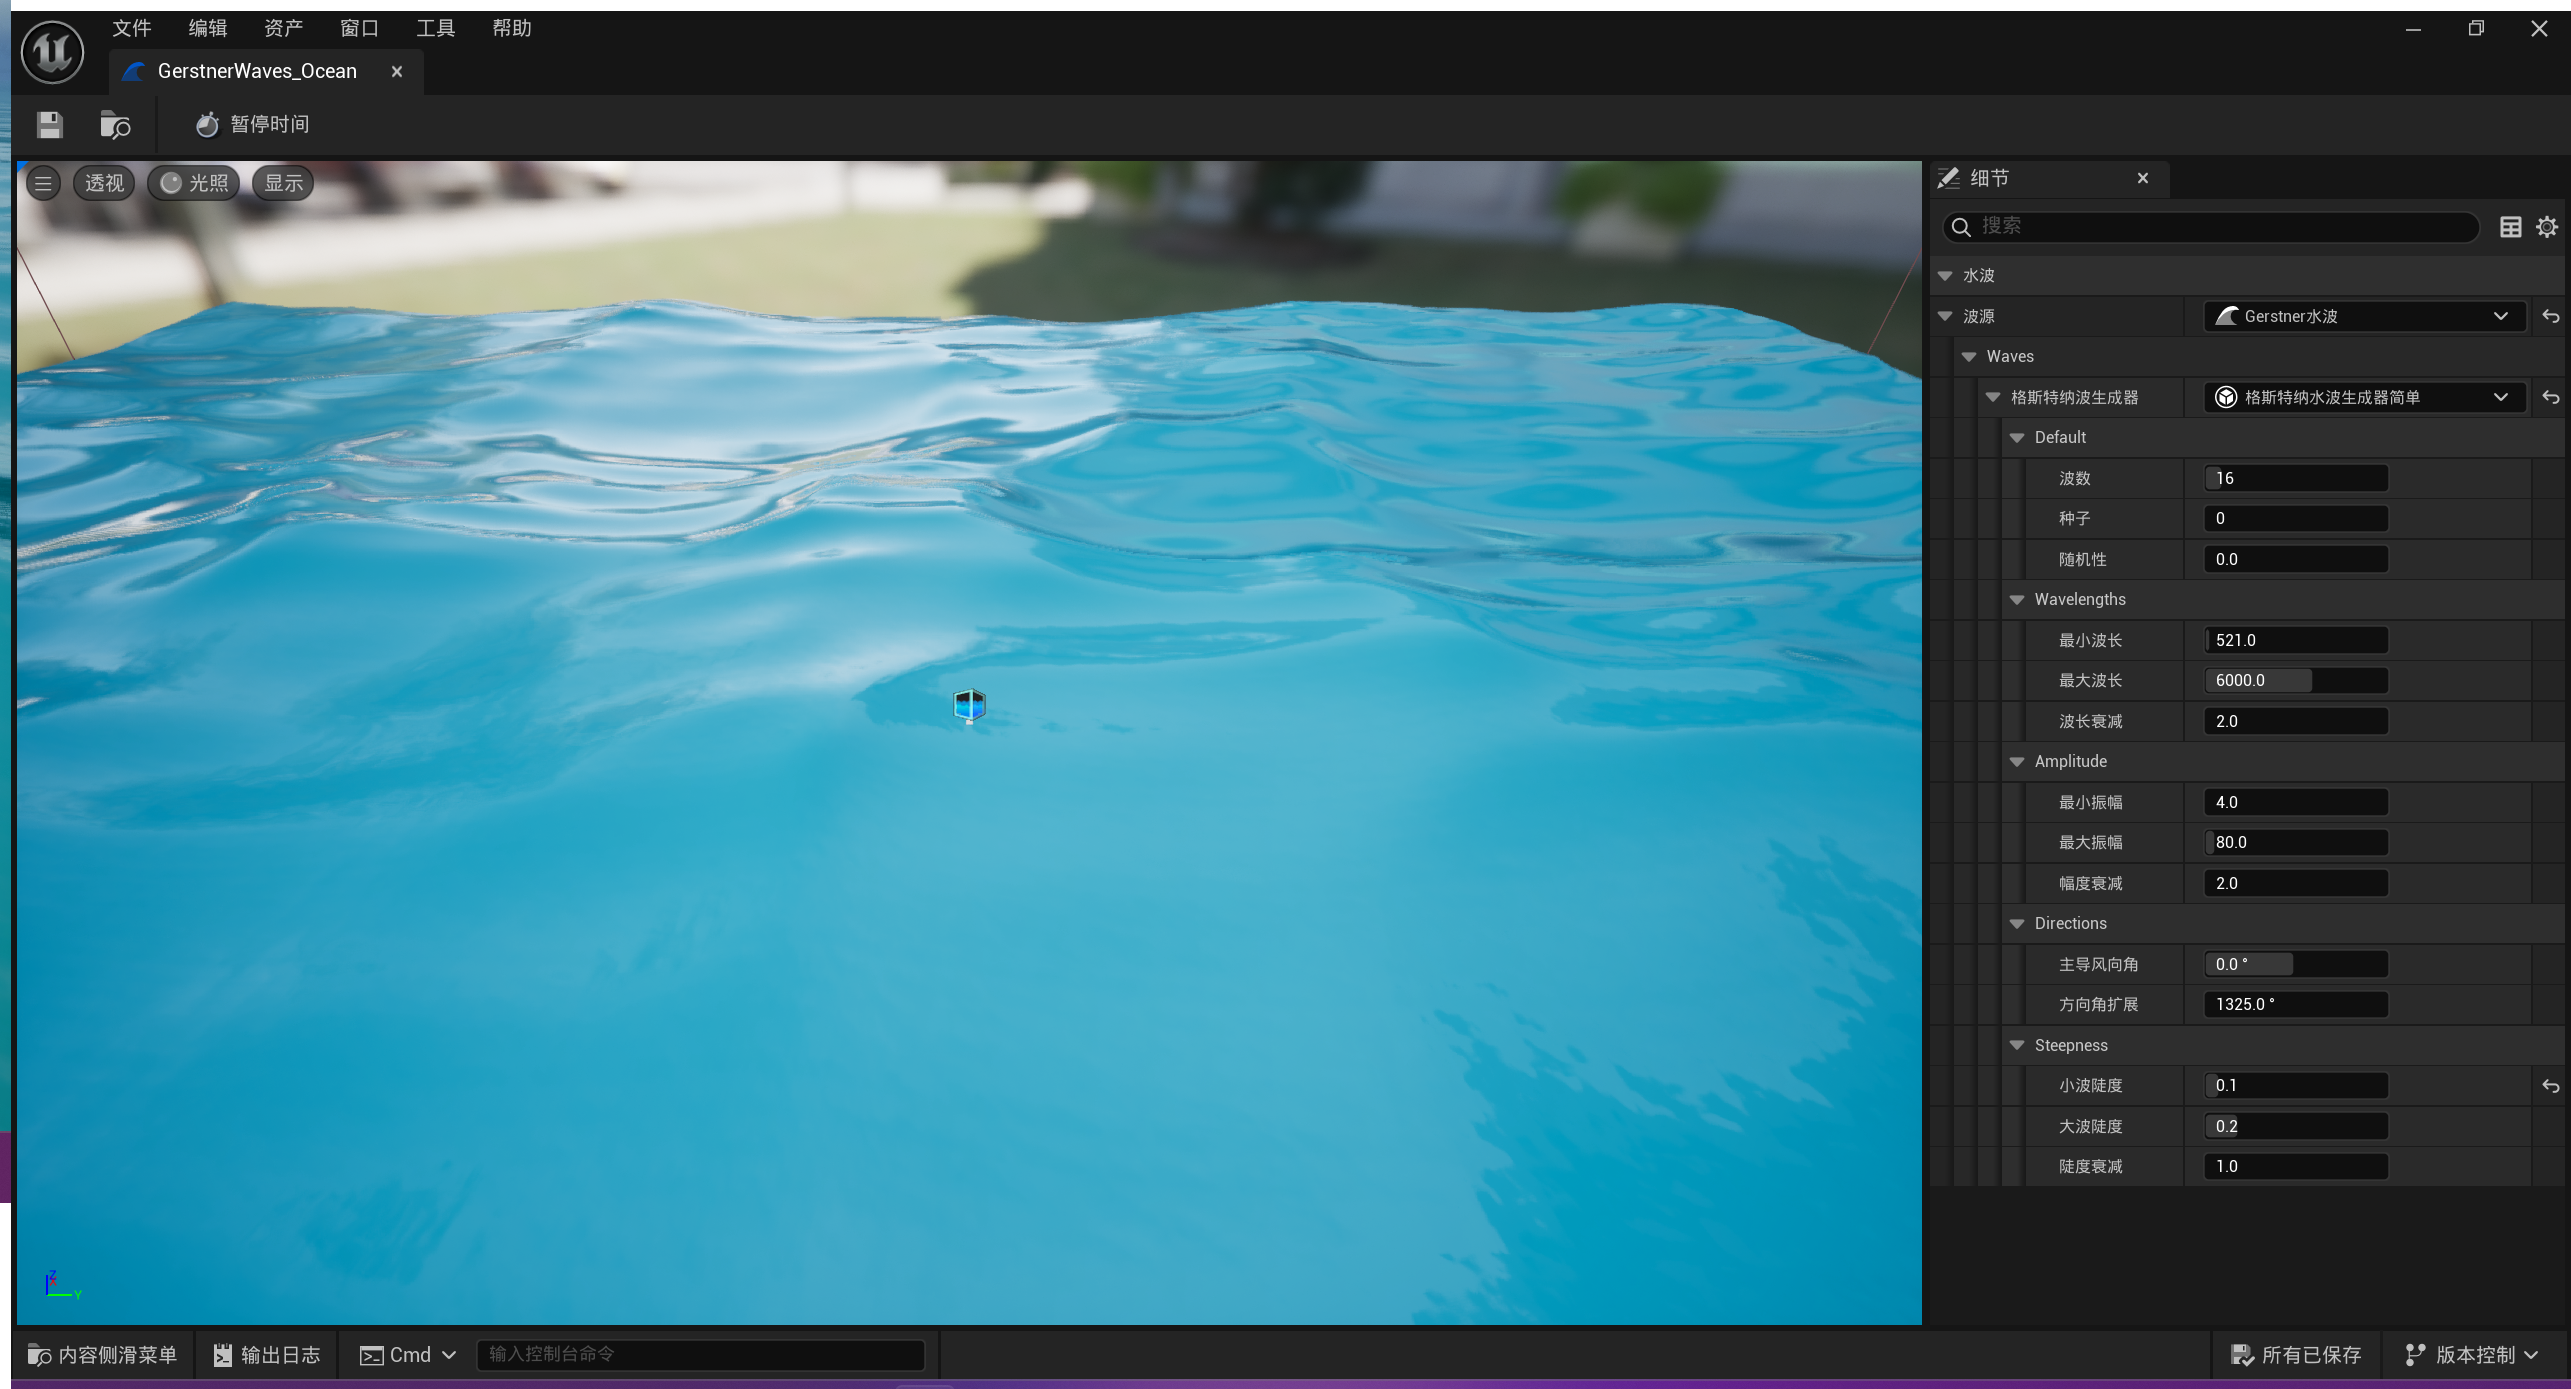Click the details pencil icon on 细节 tab

[x=1949, y=178]
